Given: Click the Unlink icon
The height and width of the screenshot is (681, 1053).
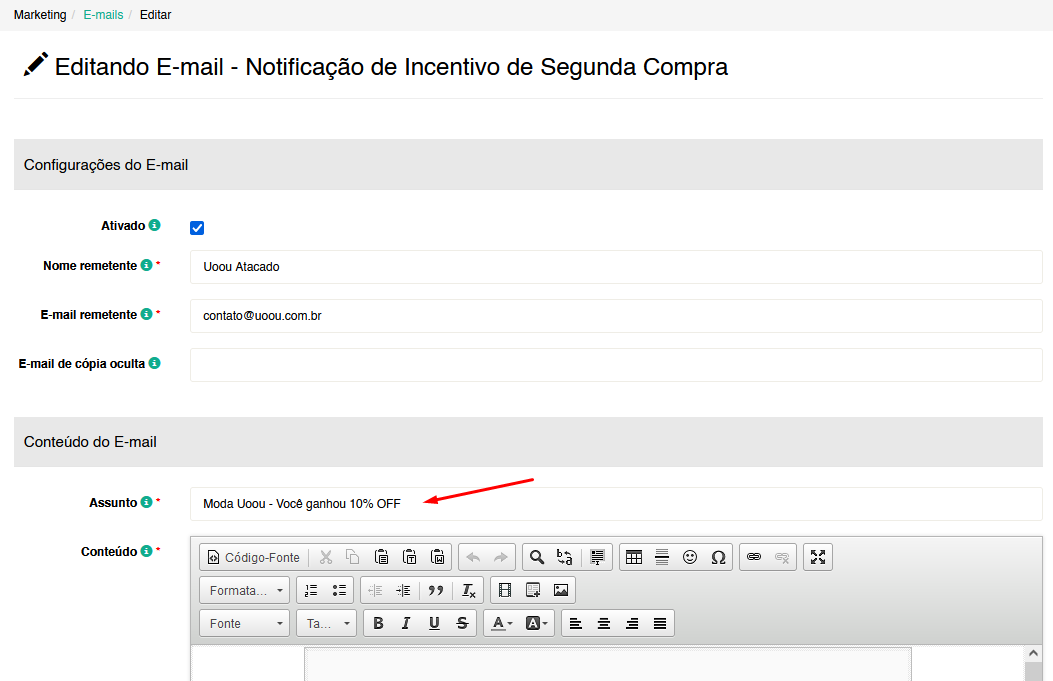Looking at the screenshot, I should click(x=782, y=557).
